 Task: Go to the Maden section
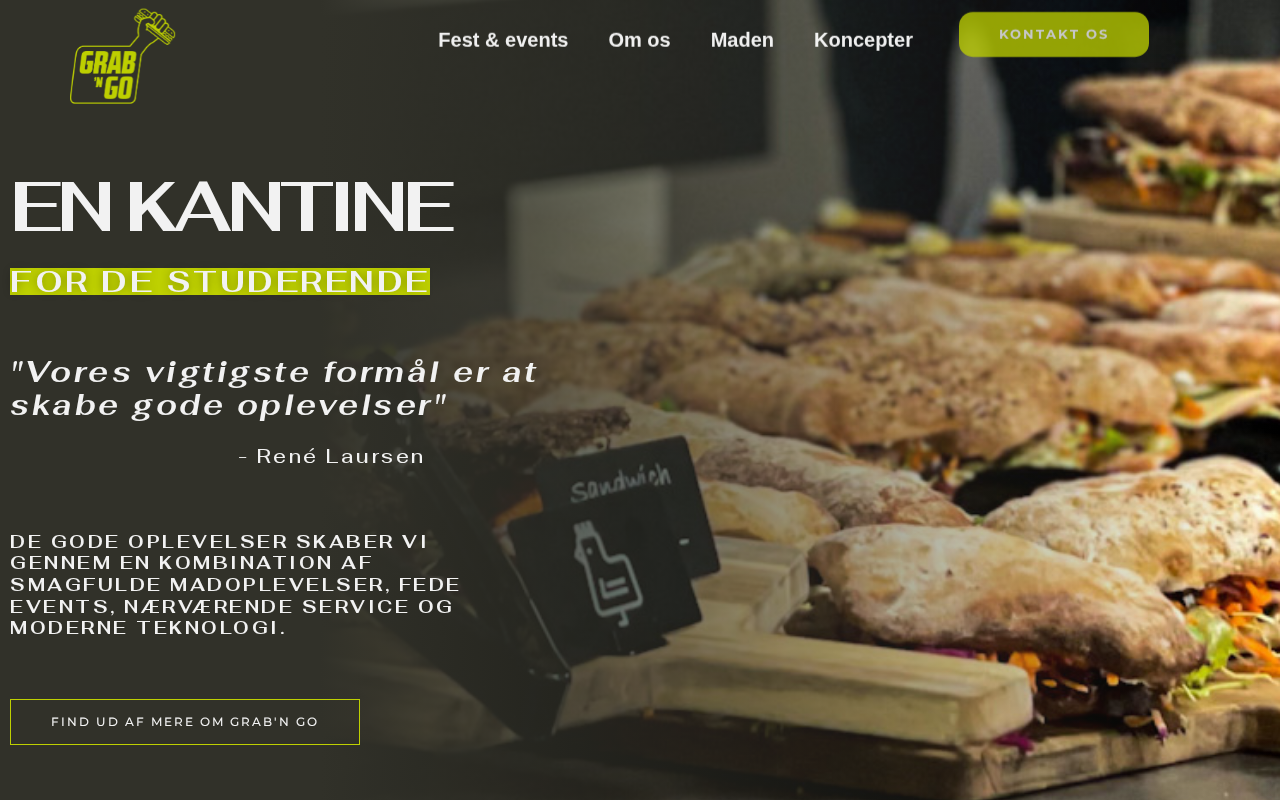742,40
